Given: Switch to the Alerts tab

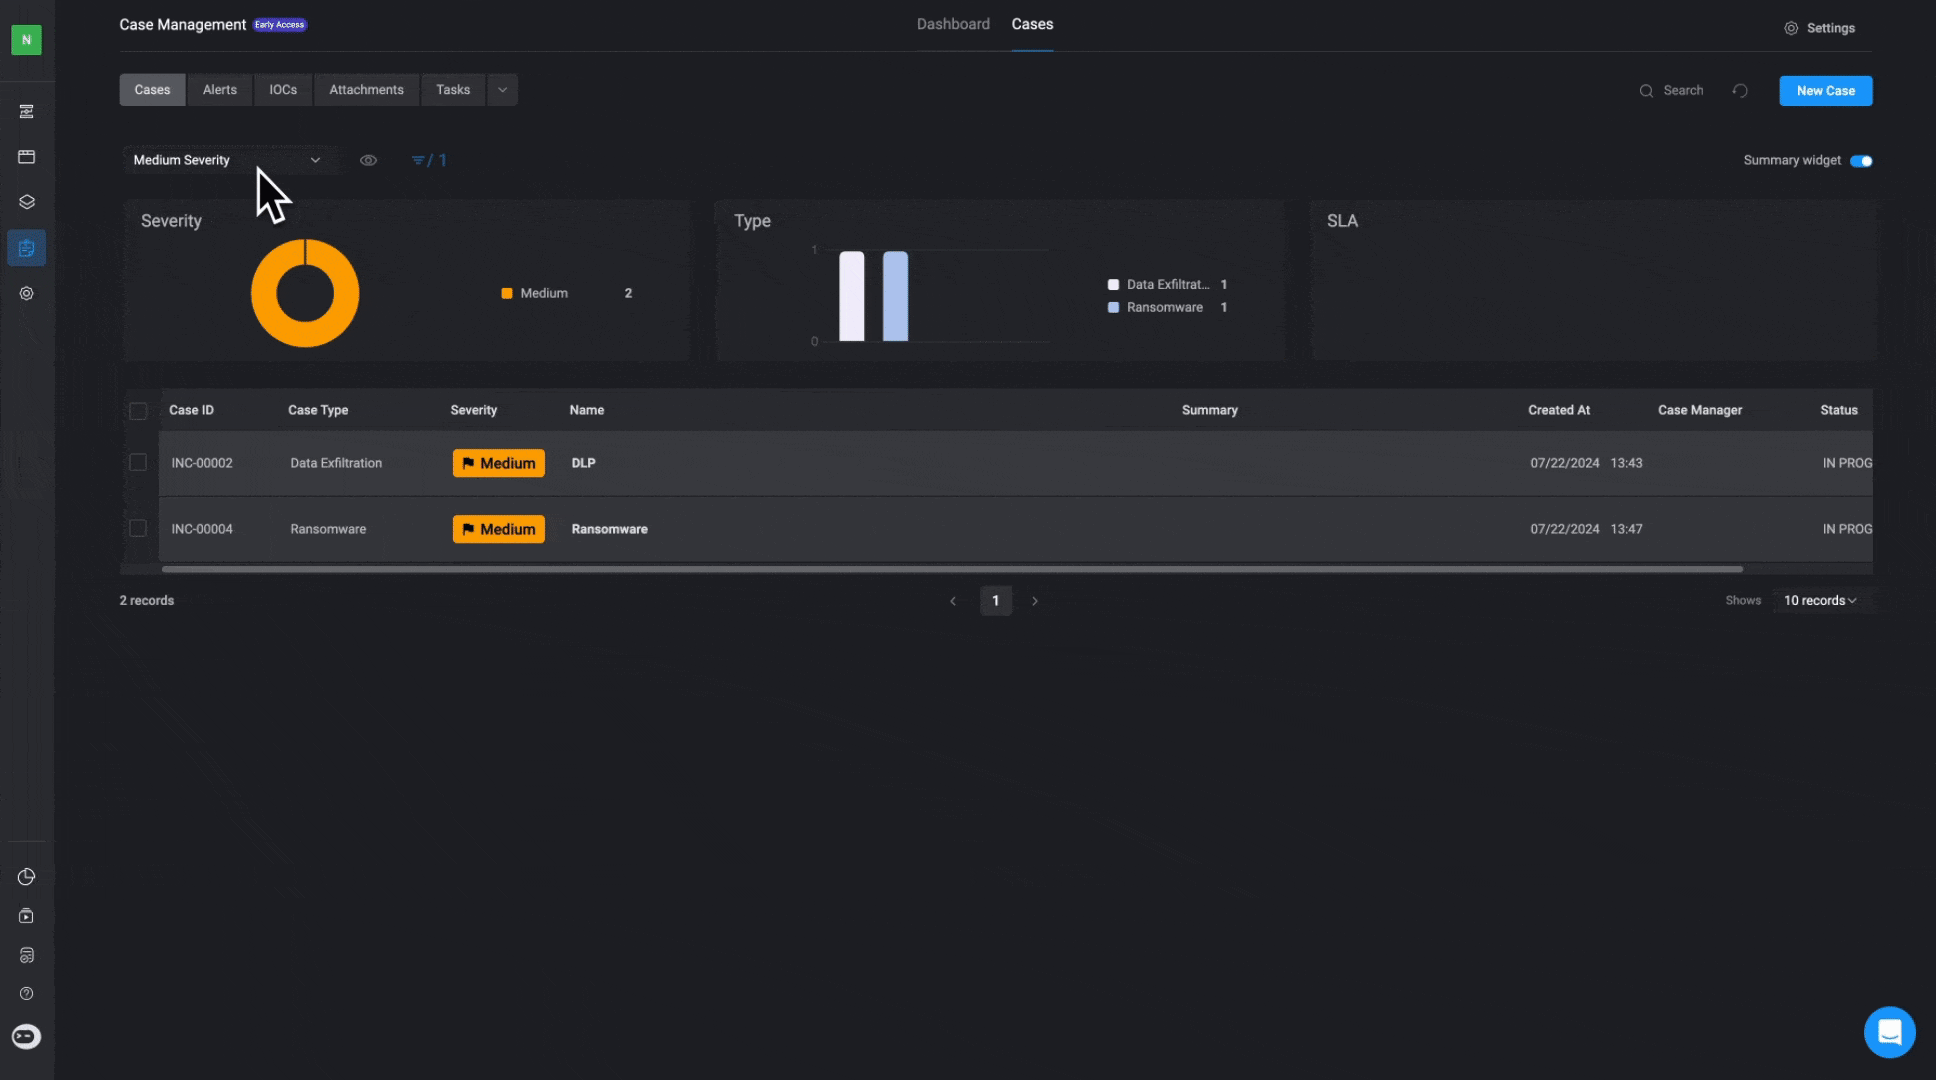Looking at the screenshot, I should pyautogui.click(x=220, y=90).
